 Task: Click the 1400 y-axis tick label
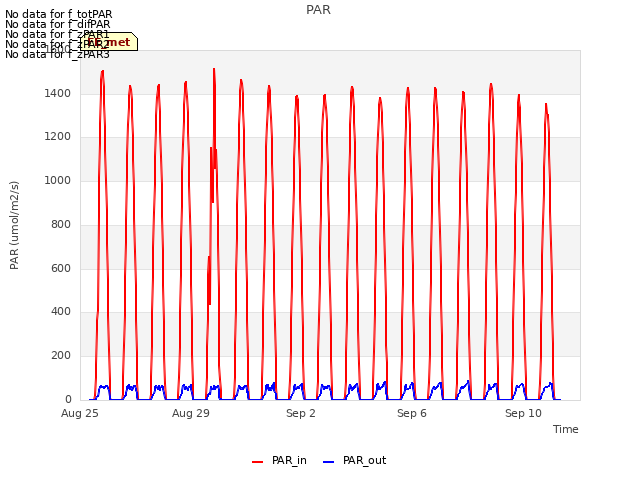pos(58,93)
